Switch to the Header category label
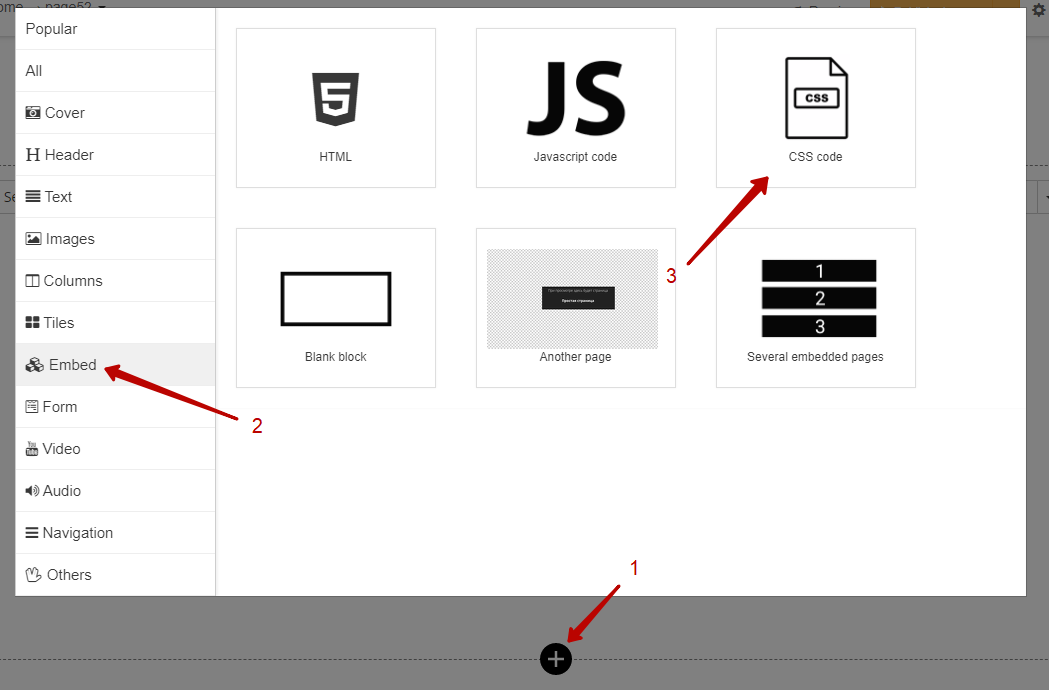 click(70, 155)
